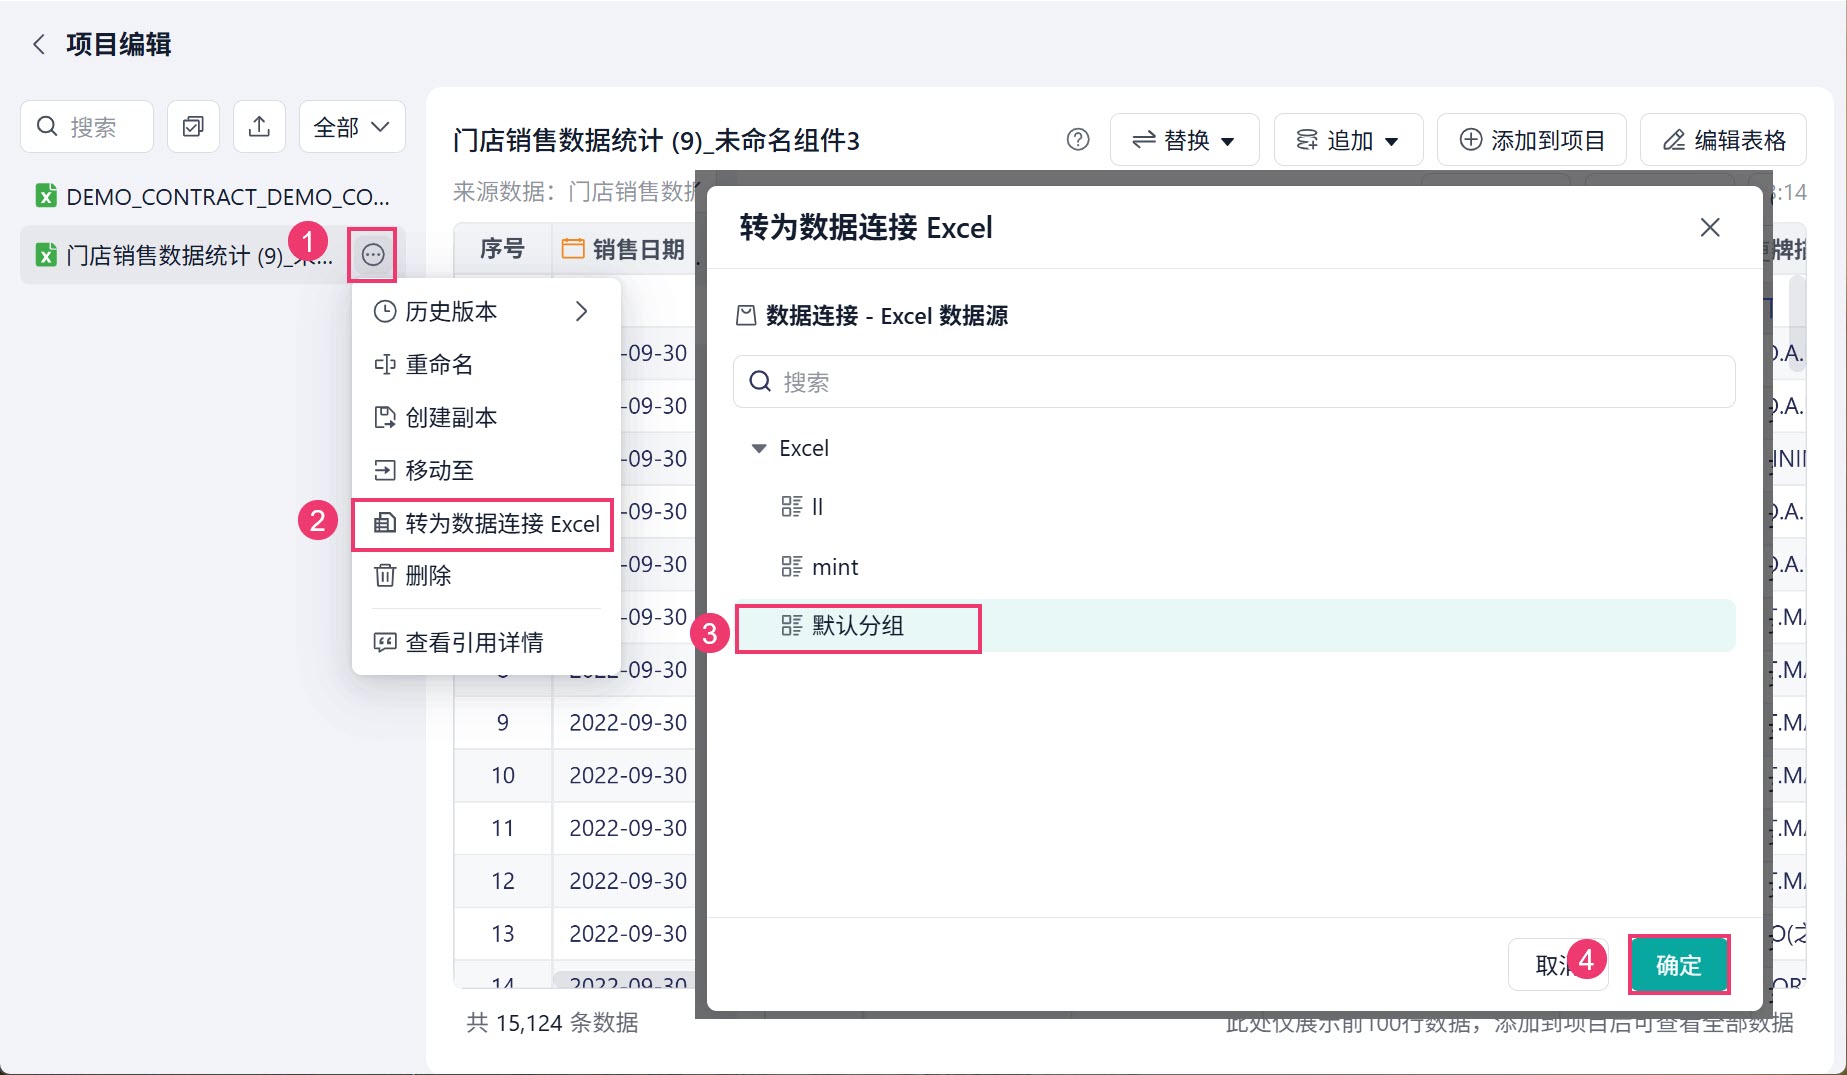Screen dimensions: 1847x1075
Task: Click the 添加到项目 button
Action: tap(1532, 140)
